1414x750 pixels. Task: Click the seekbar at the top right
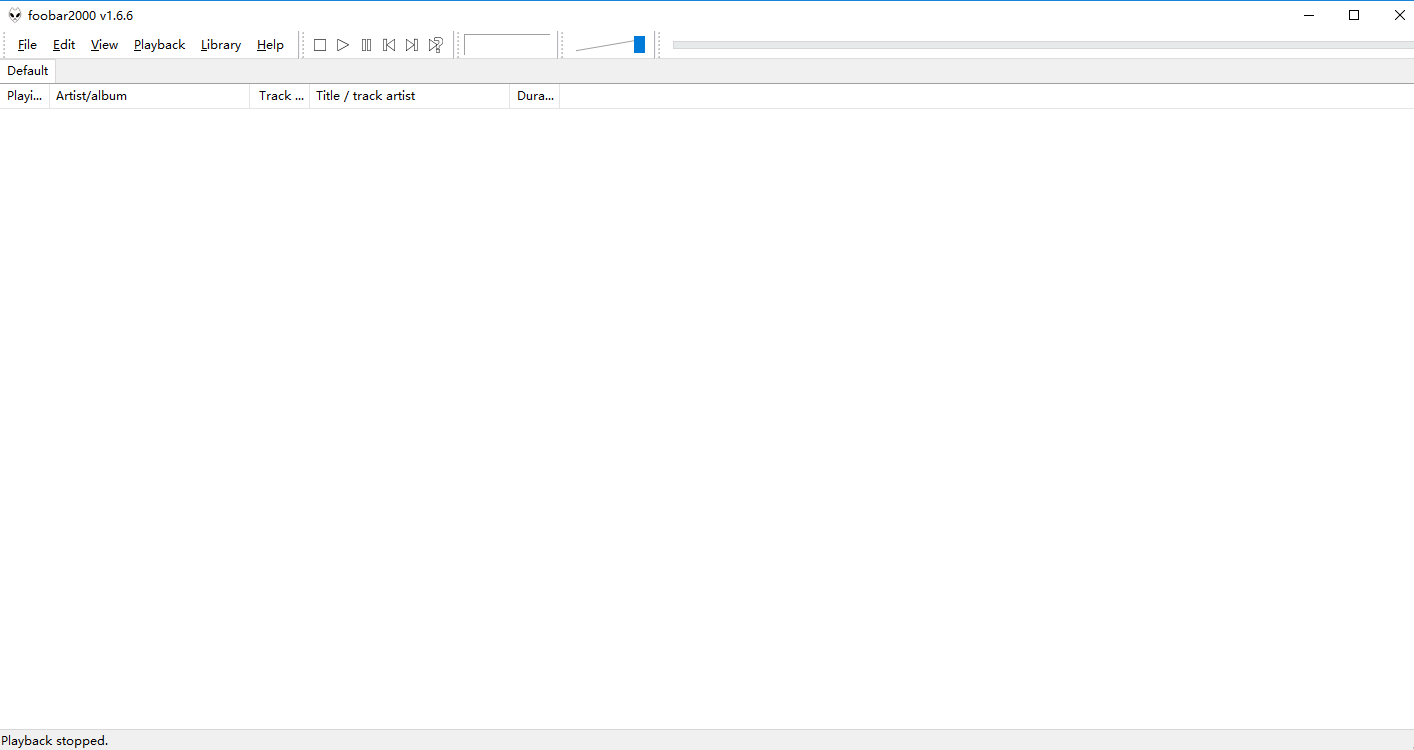click(x=1040, y=44)
